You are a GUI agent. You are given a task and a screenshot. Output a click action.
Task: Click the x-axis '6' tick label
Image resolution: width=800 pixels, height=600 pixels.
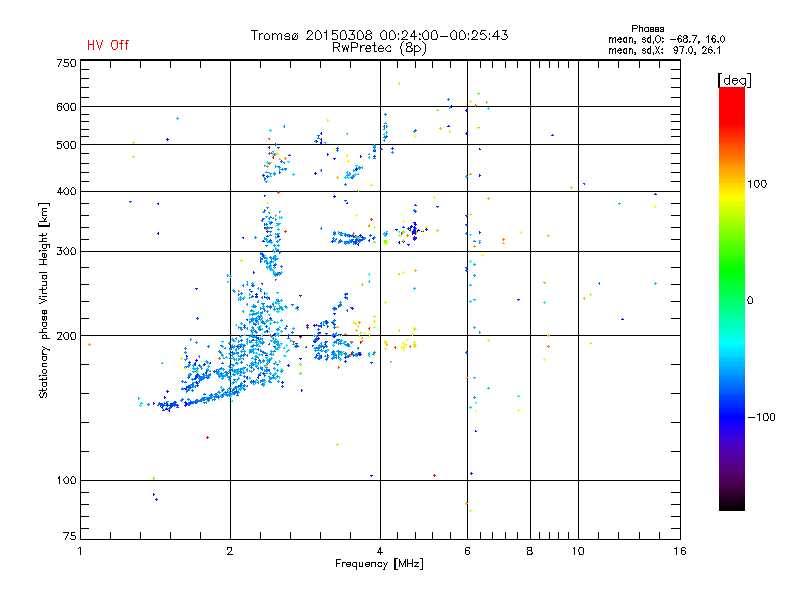[x=467, y=551]
